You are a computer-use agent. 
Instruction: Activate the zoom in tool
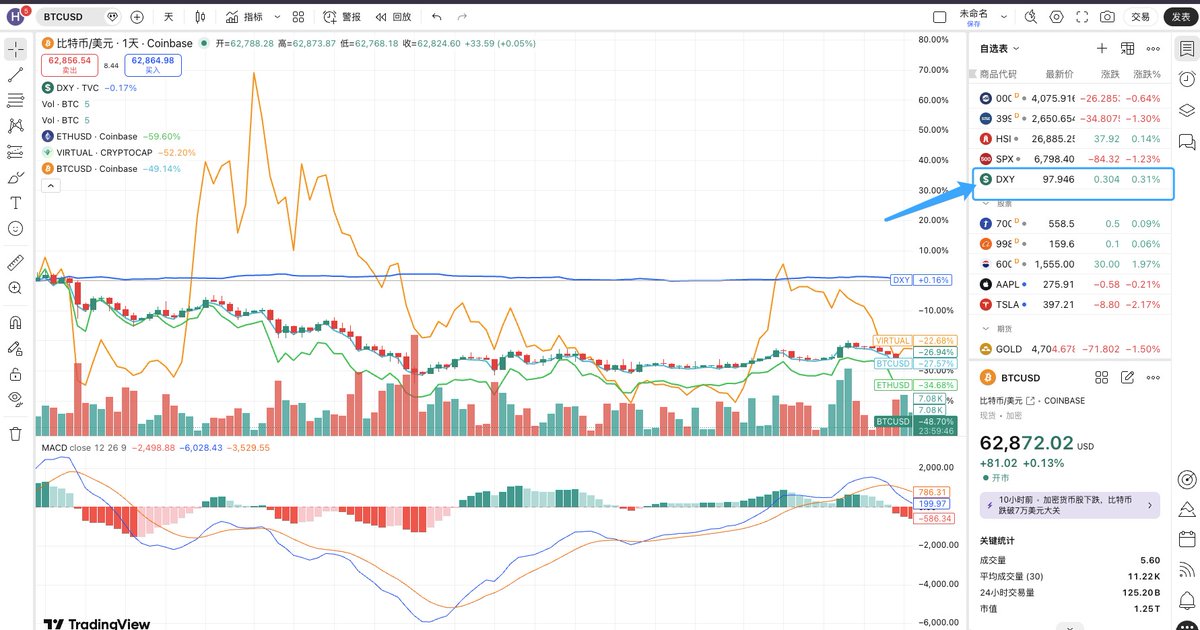pyautogui.click(x=15, y=288)
